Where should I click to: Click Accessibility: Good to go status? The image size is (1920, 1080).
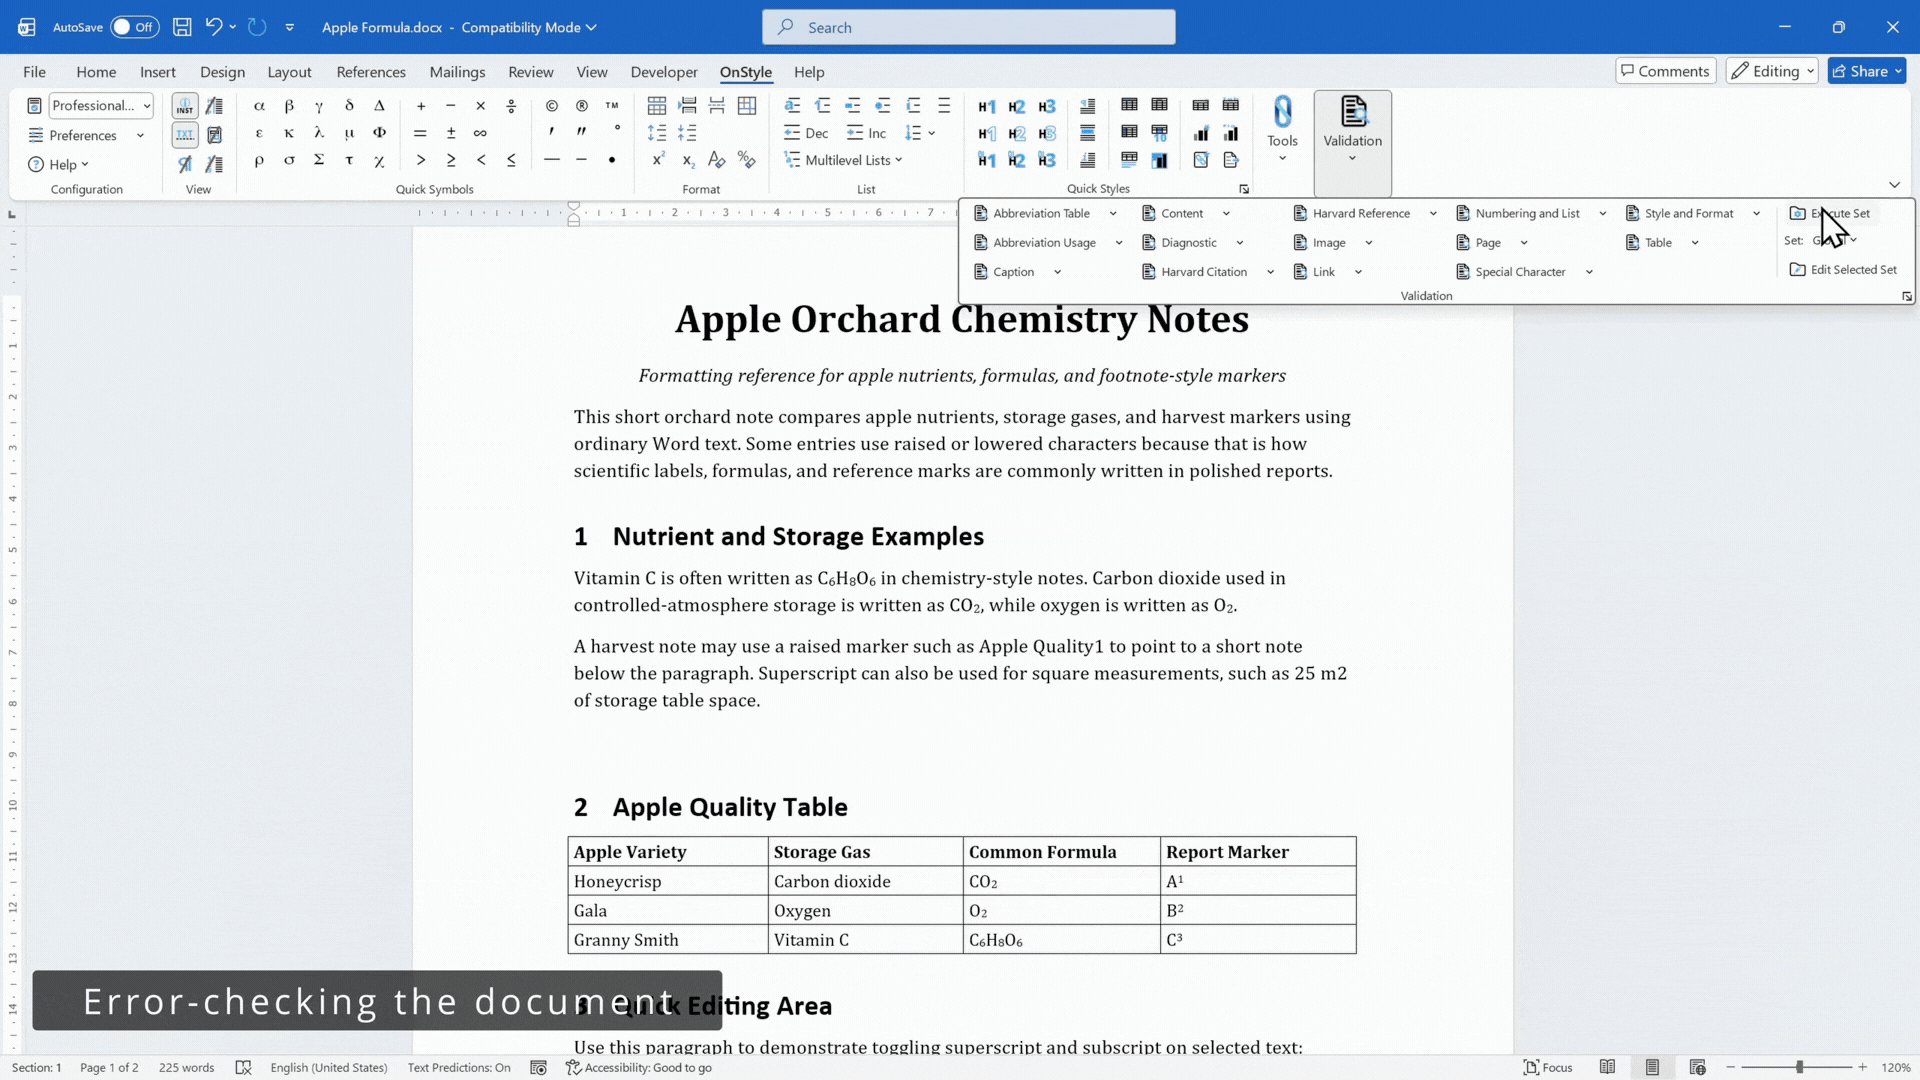(639, 1067)
